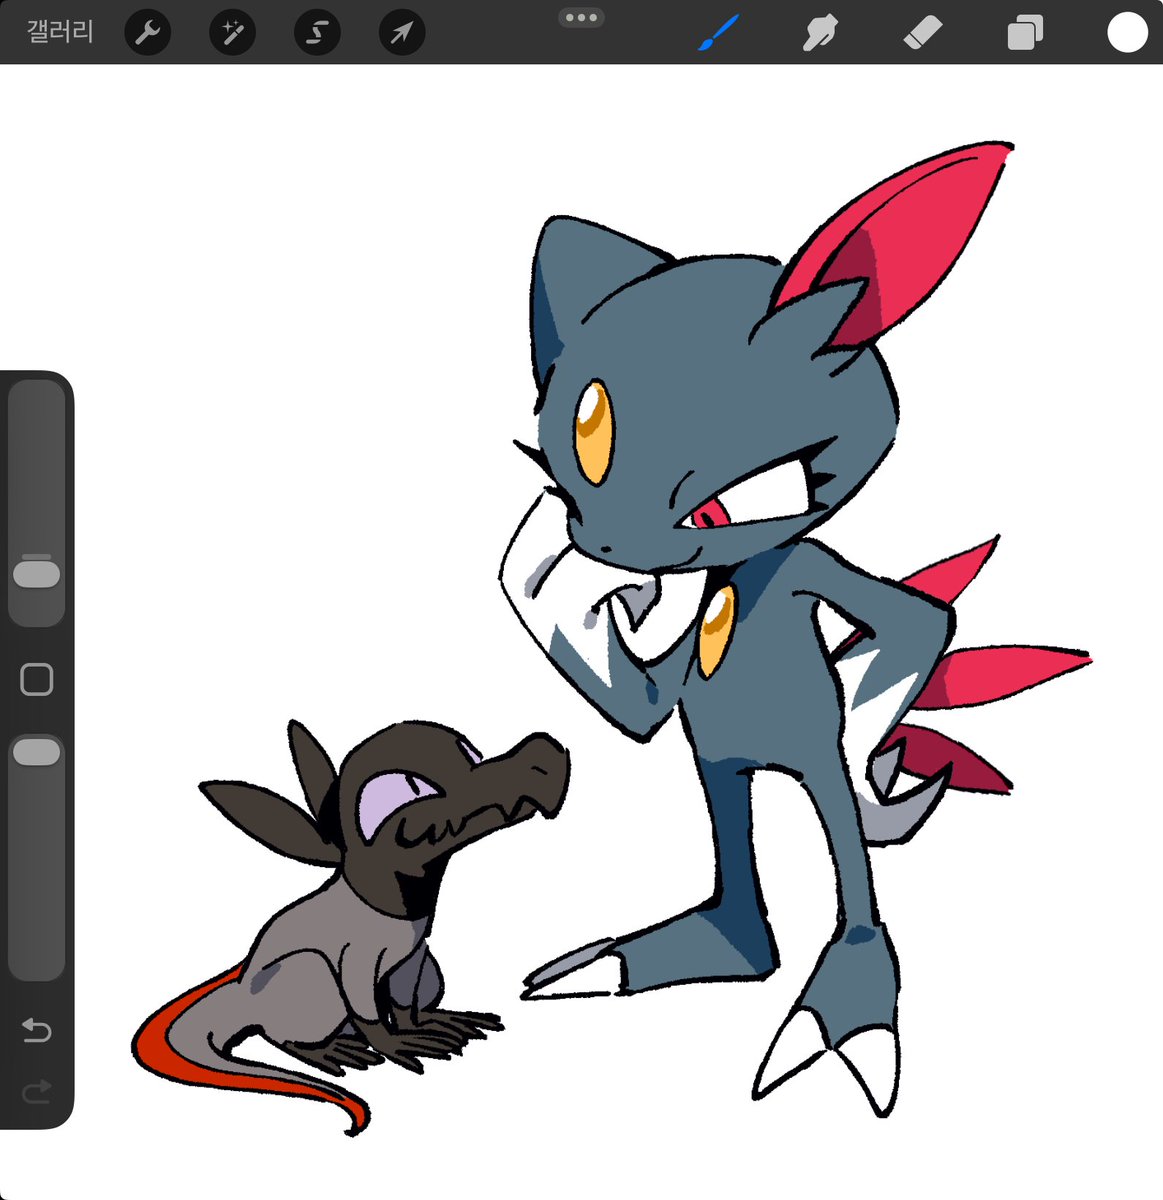The height and width of the screenshot is (1200, 1163).
Task: Open the Layers panel
Action: pos(1025,33)
